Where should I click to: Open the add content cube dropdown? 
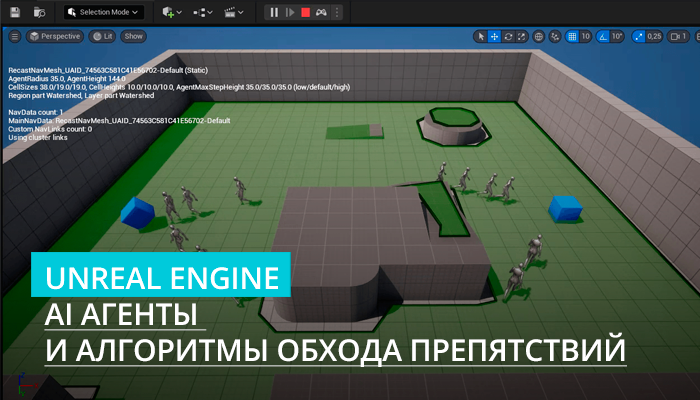[172, 12]
